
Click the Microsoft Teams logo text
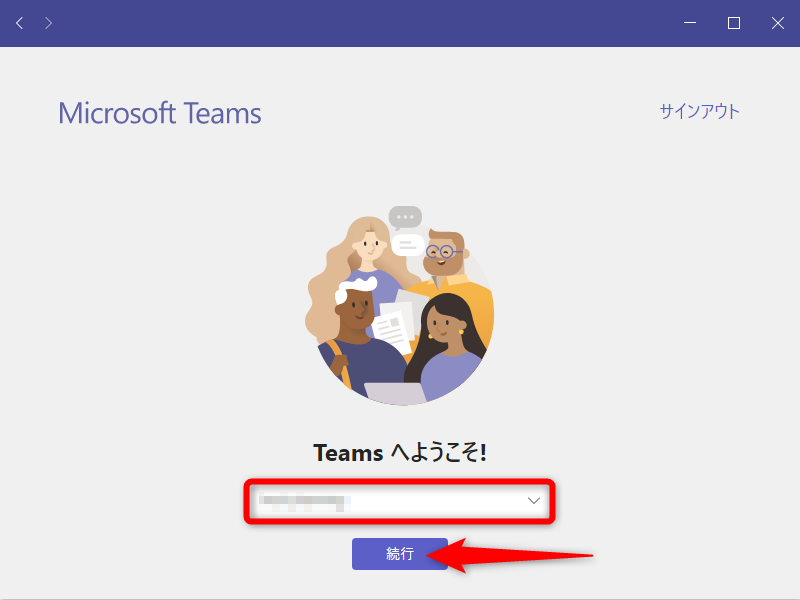[x=160, y=112]
